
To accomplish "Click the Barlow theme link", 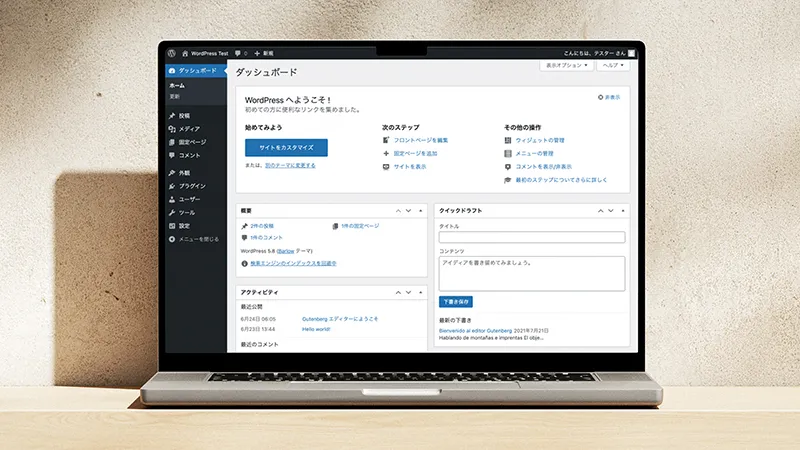I will [286, 251].
